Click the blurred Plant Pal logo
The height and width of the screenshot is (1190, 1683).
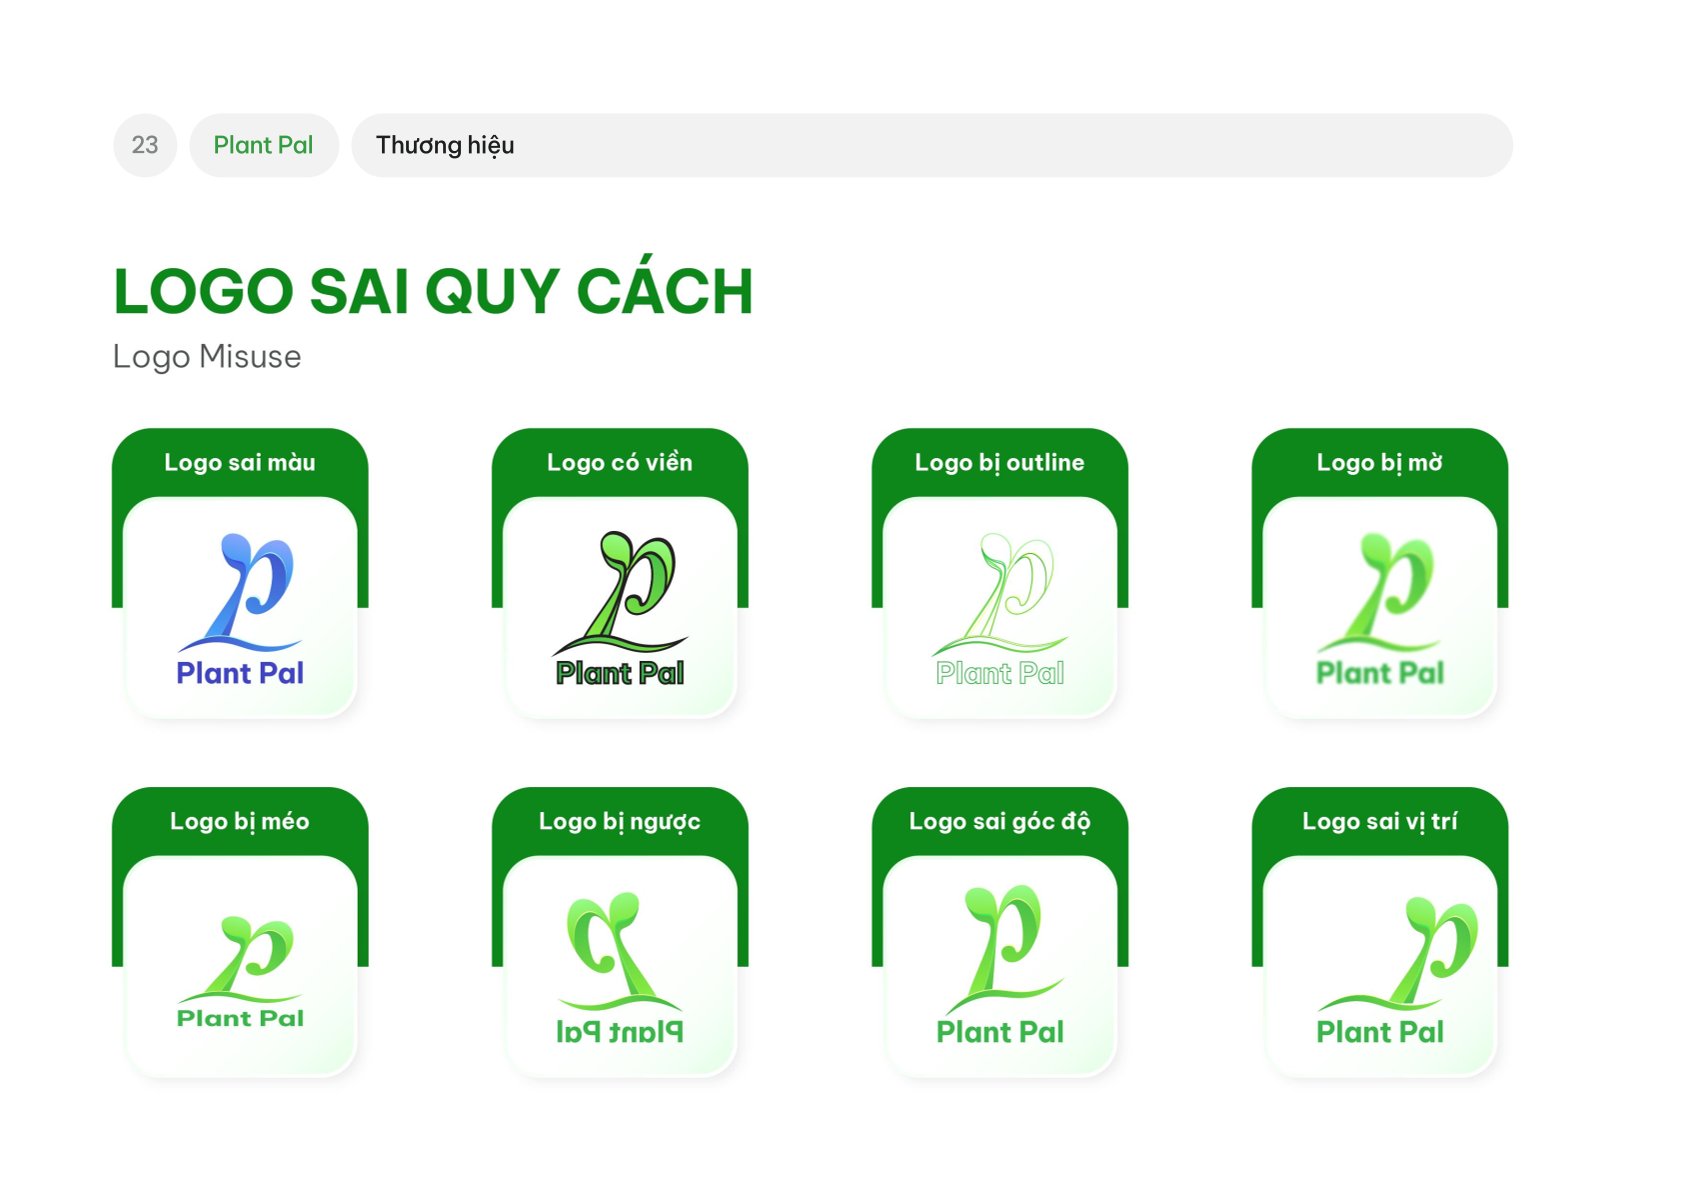point(1380,609)
